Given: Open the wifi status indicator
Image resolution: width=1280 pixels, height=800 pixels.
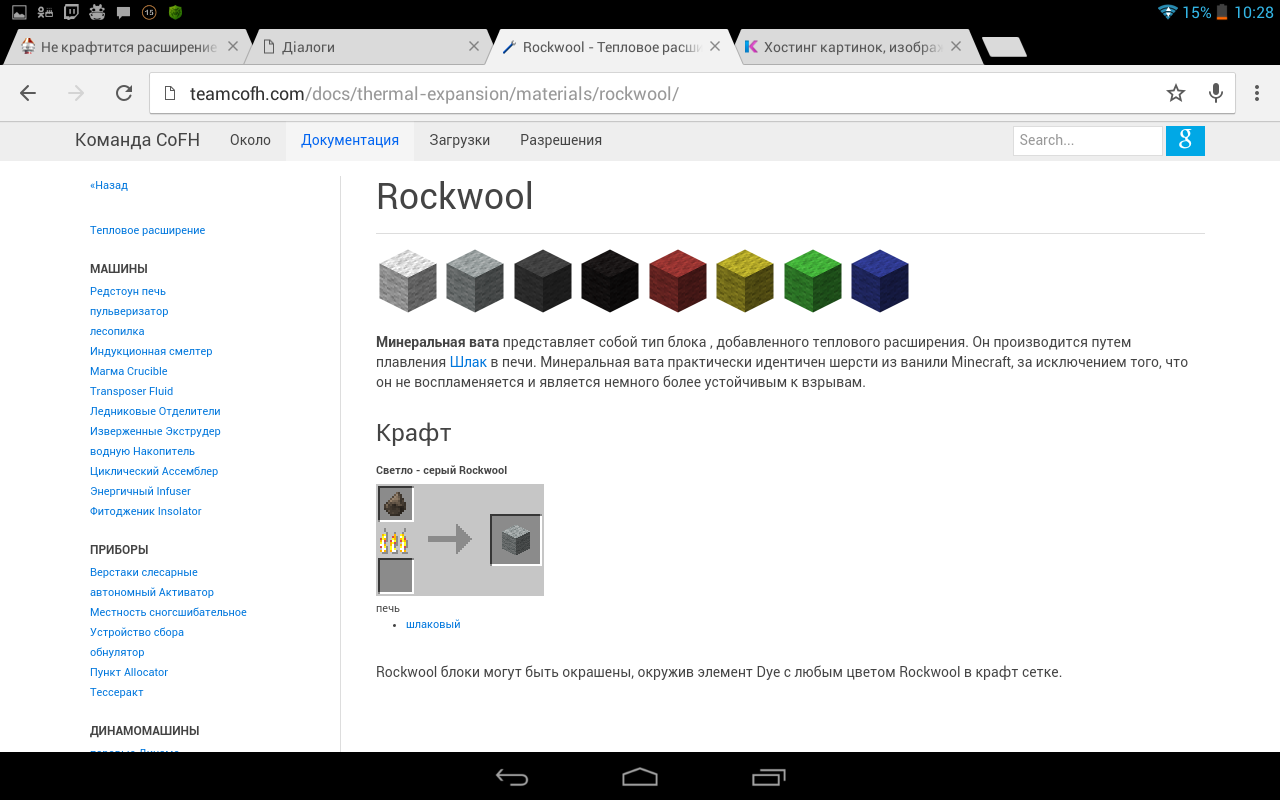Looking at the screenshot, I should click(1167, 12).
